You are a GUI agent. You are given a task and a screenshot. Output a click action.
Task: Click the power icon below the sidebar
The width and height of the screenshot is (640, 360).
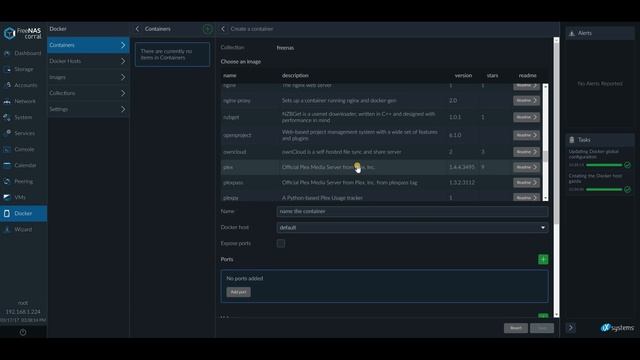23,332
